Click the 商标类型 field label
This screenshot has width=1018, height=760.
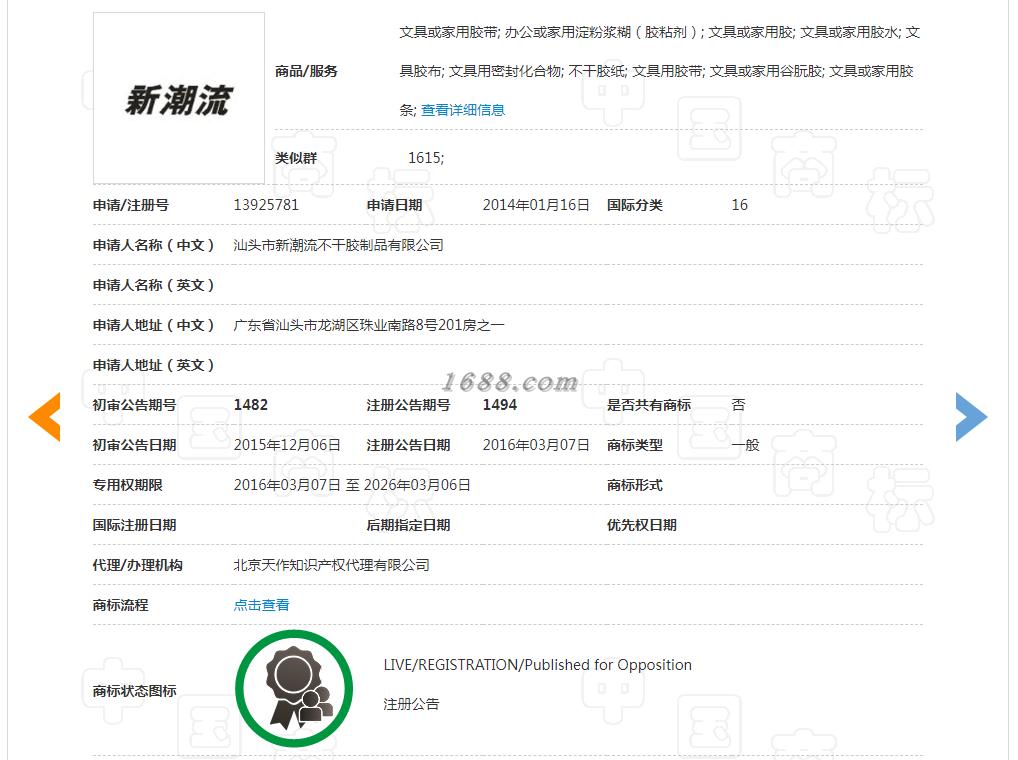tap(635, 445)
